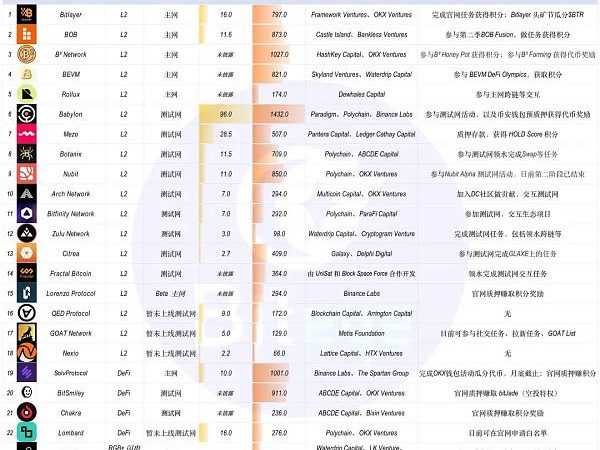Screen dimensions: 600x450
Task: Click the Babylon logo icon
Action: [x=27, y=114]
